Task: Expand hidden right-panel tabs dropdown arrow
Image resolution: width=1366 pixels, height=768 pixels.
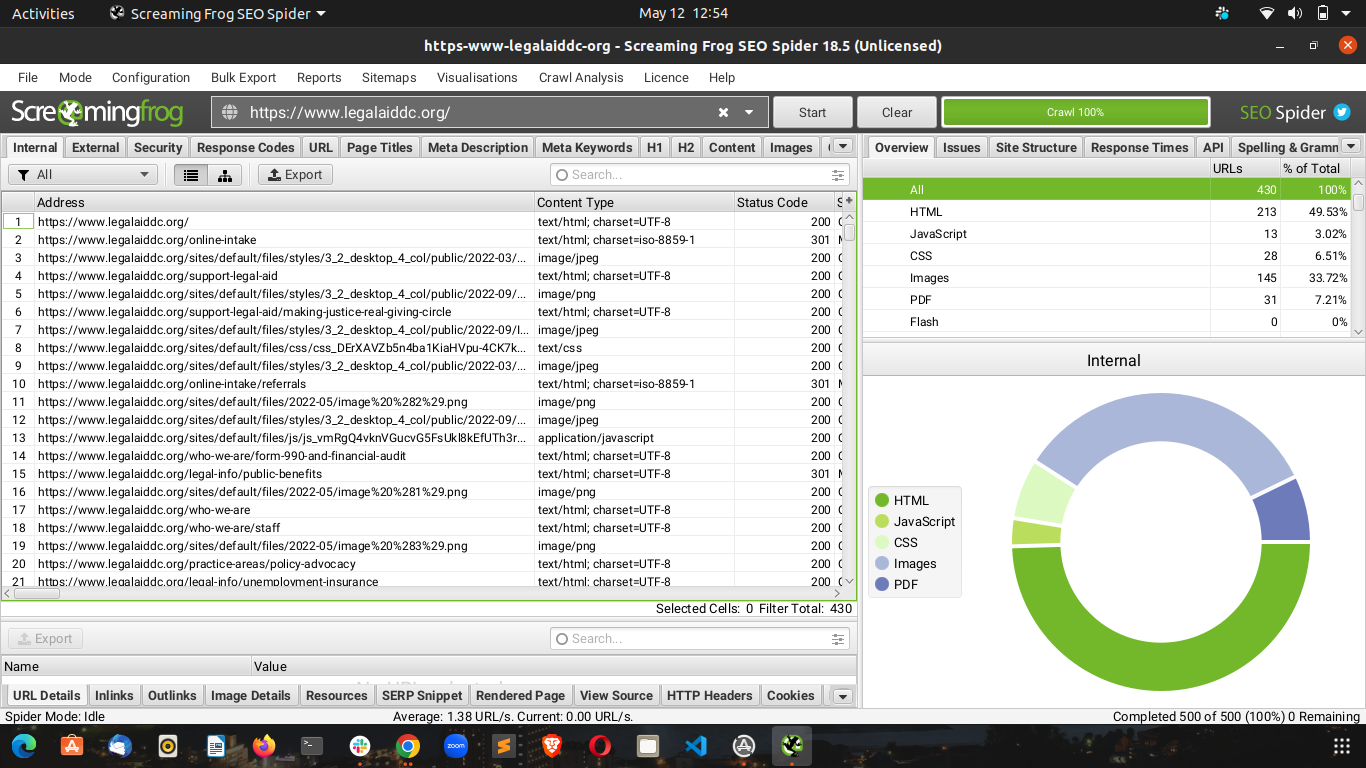Action: [x=1351, y=146]
